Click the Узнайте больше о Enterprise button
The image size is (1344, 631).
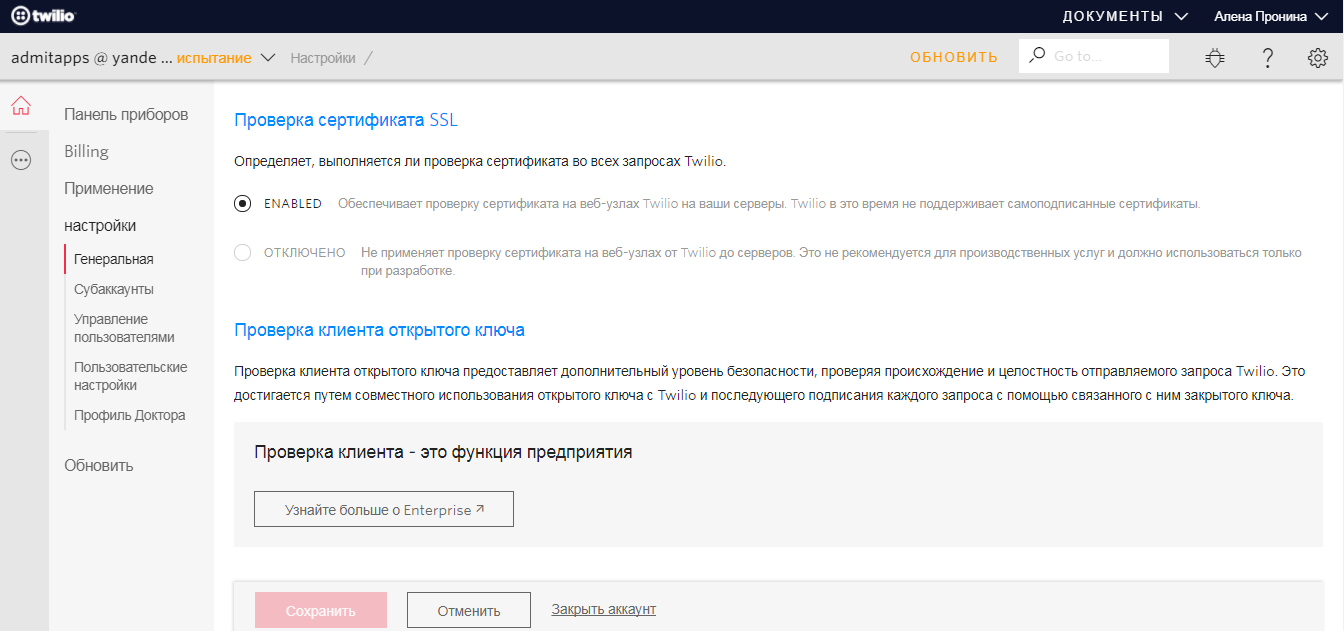[x=383, y=508]
